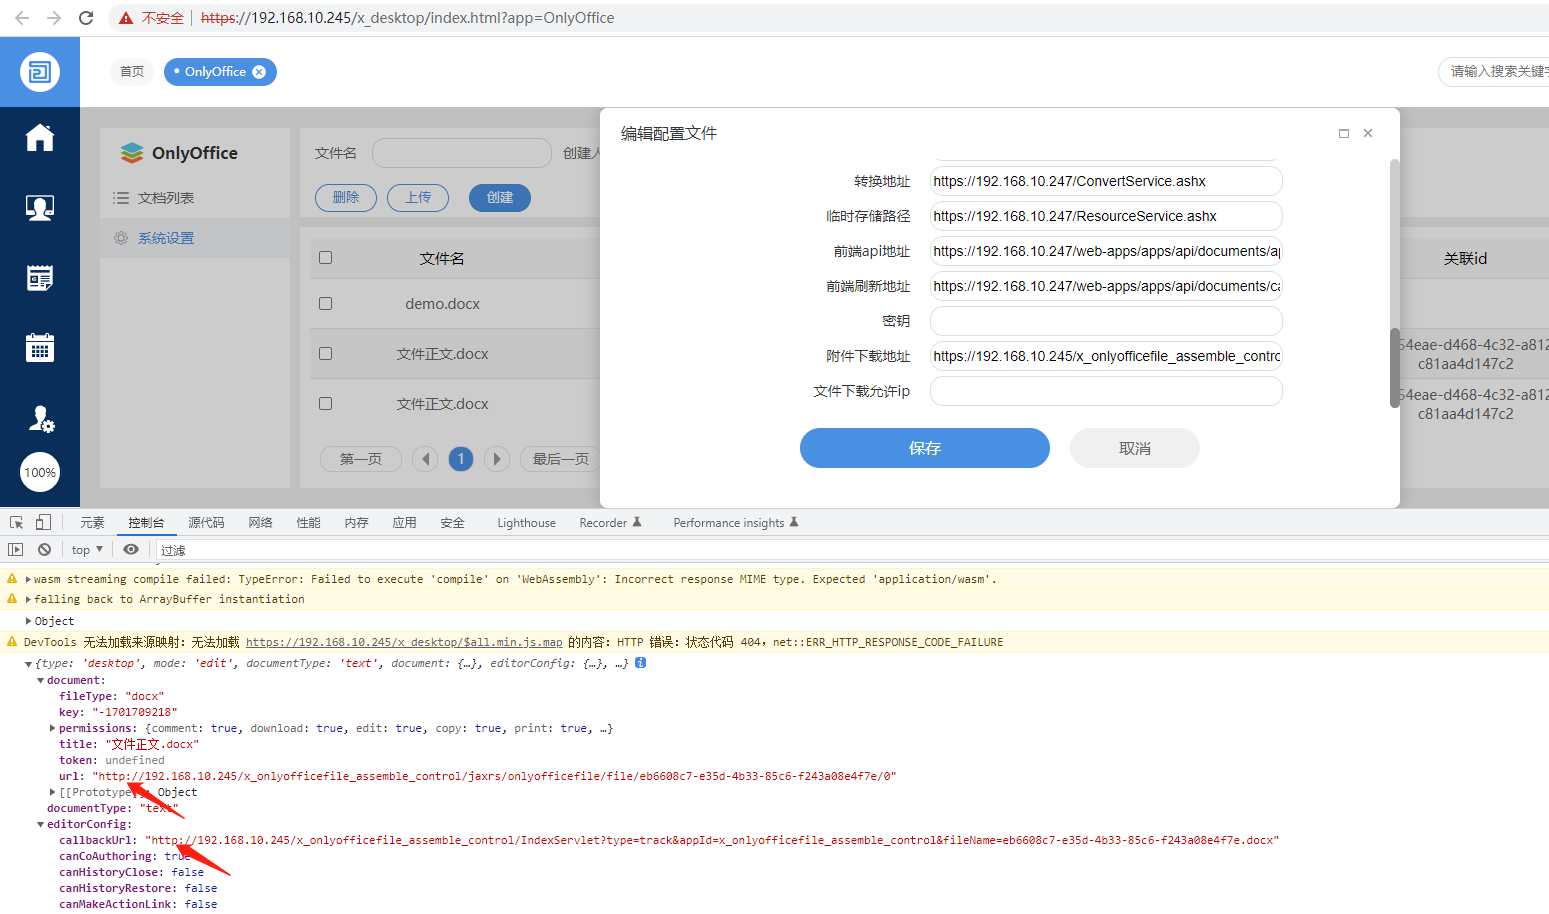The image size is (1549, 914).
Task: Jump to 第一页 in pagination
Action: point(361,459)
